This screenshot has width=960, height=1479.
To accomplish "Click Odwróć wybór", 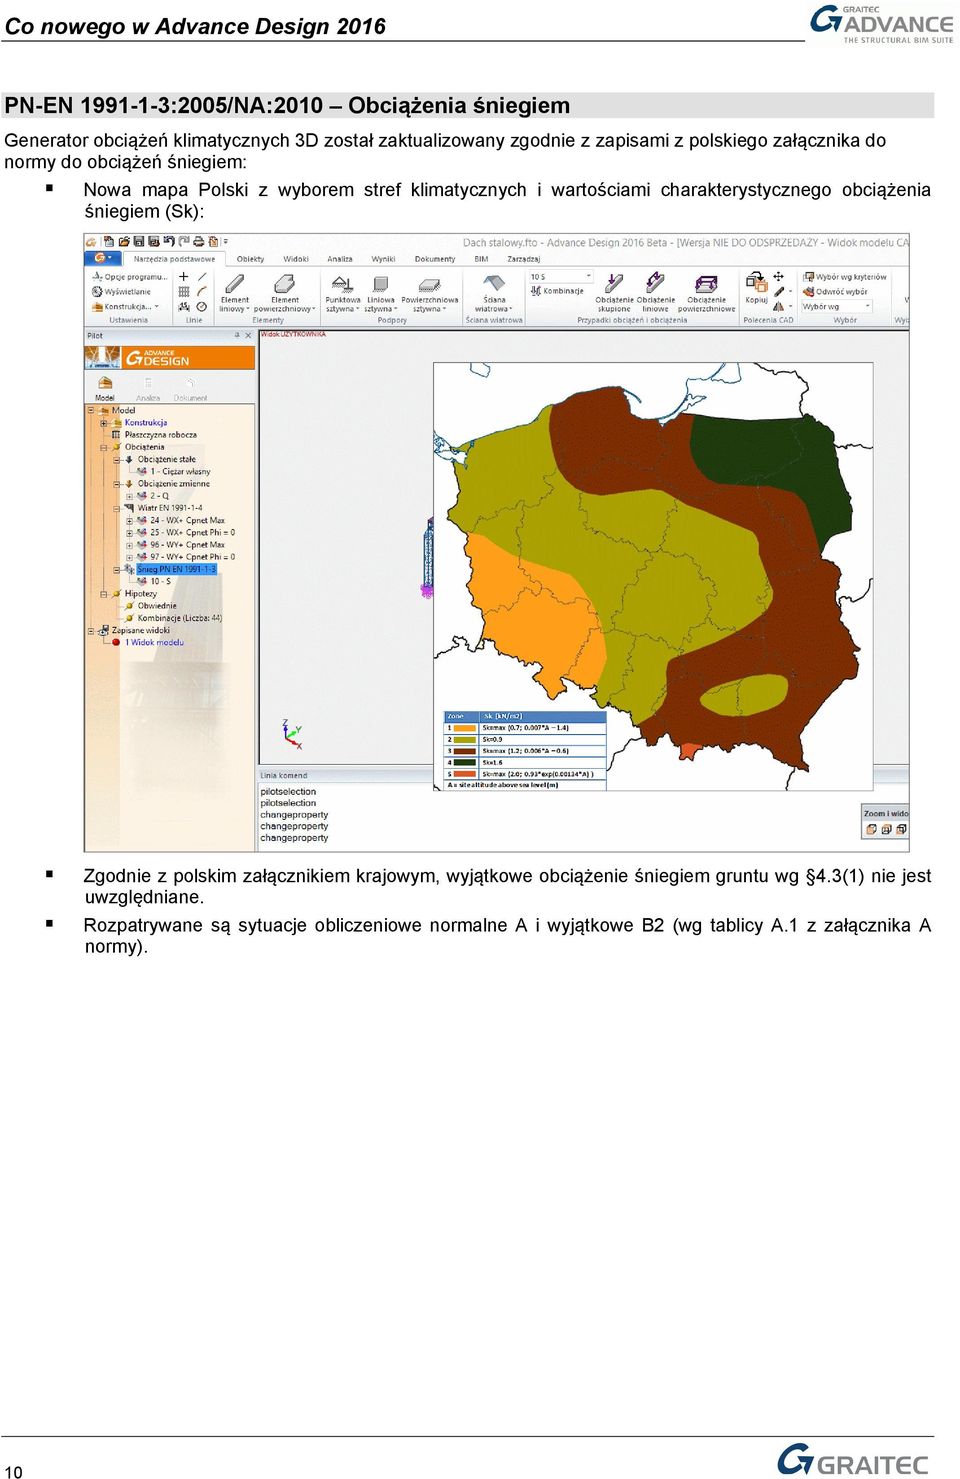I will [836, 292].
